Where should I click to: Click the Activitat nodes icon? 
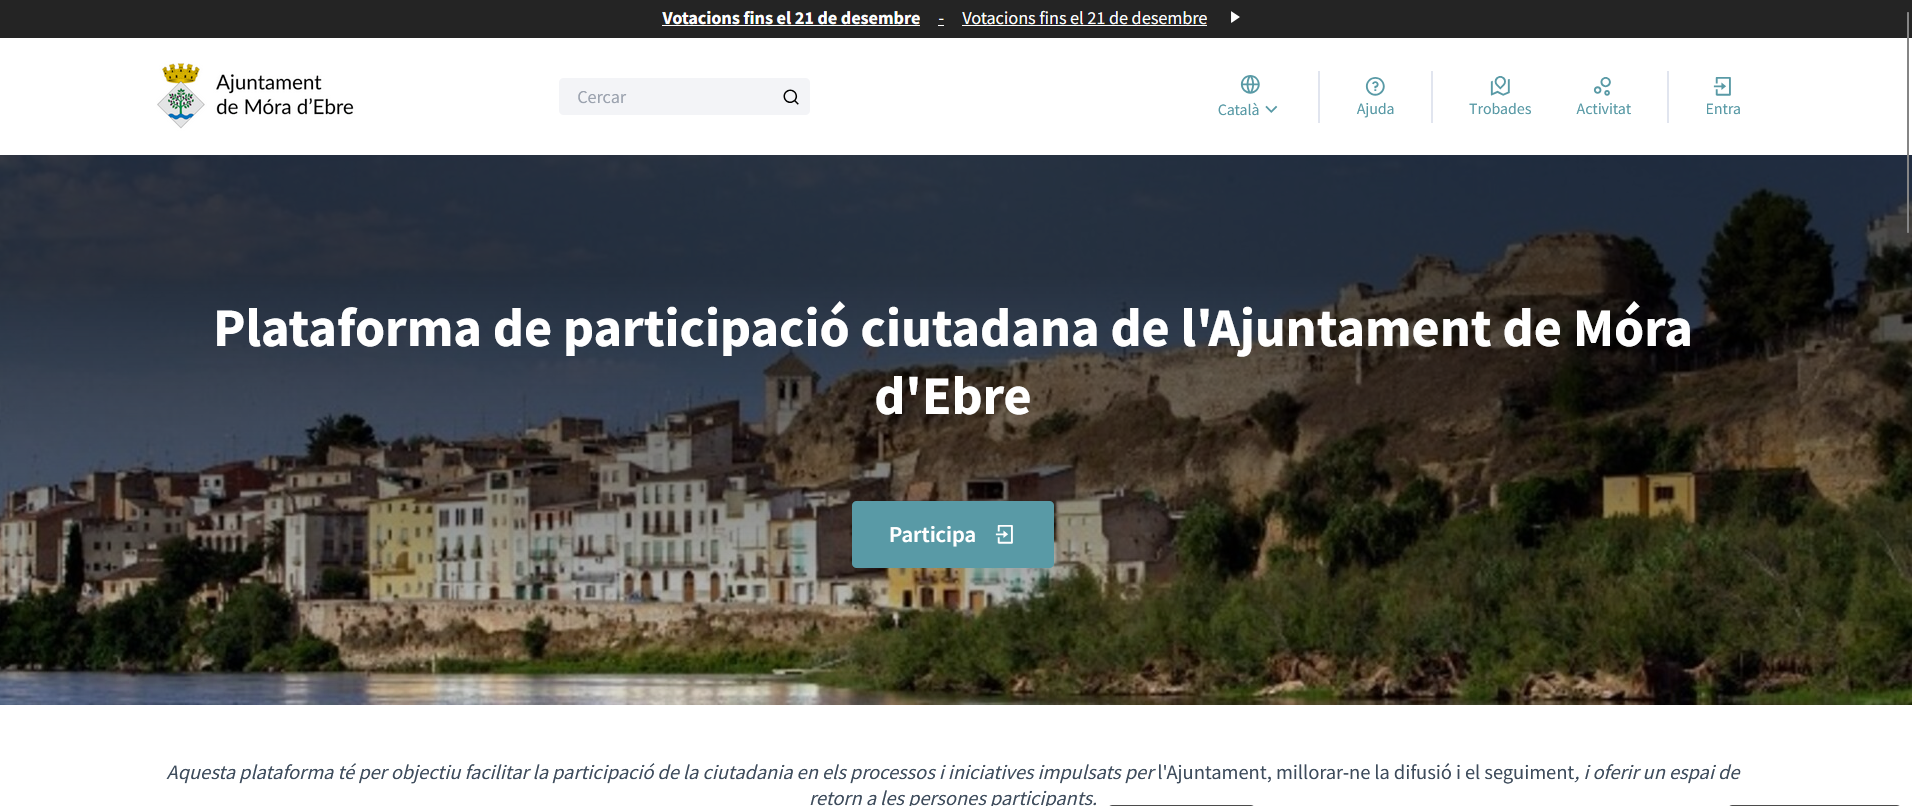pos(1602,86)
